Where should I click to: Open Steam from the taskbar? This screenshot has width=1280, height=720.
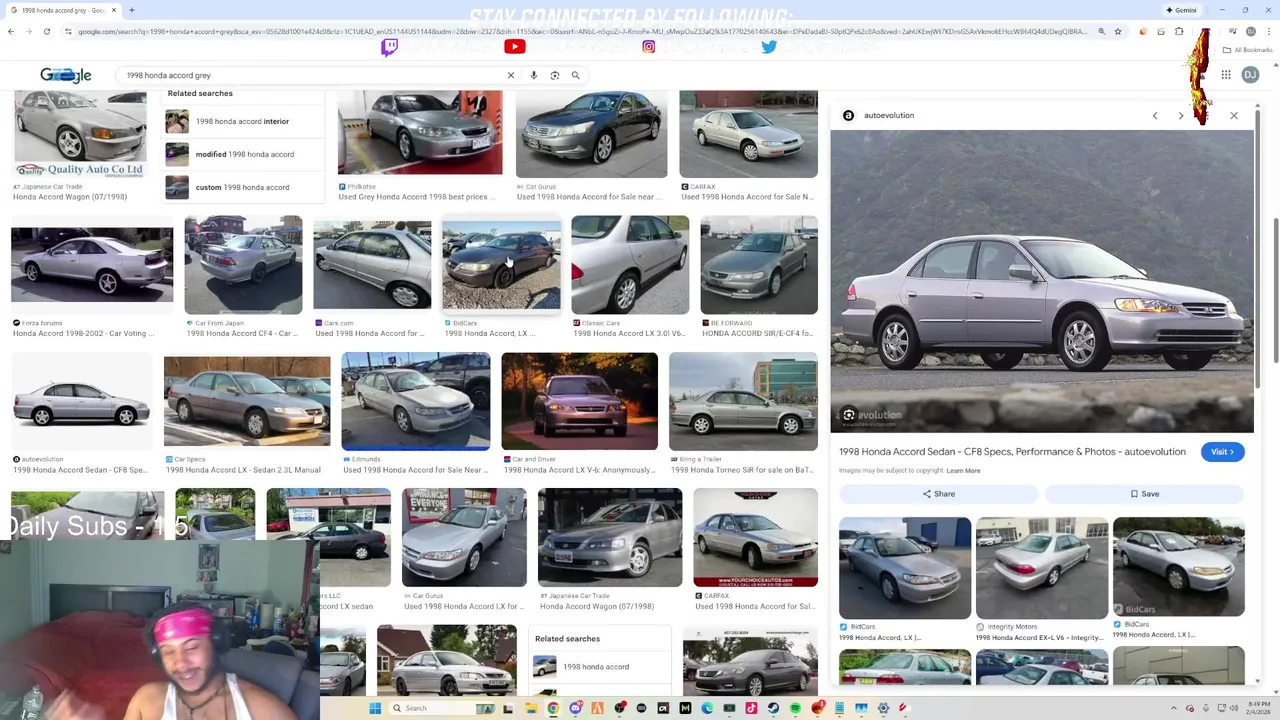click(773, 708)
